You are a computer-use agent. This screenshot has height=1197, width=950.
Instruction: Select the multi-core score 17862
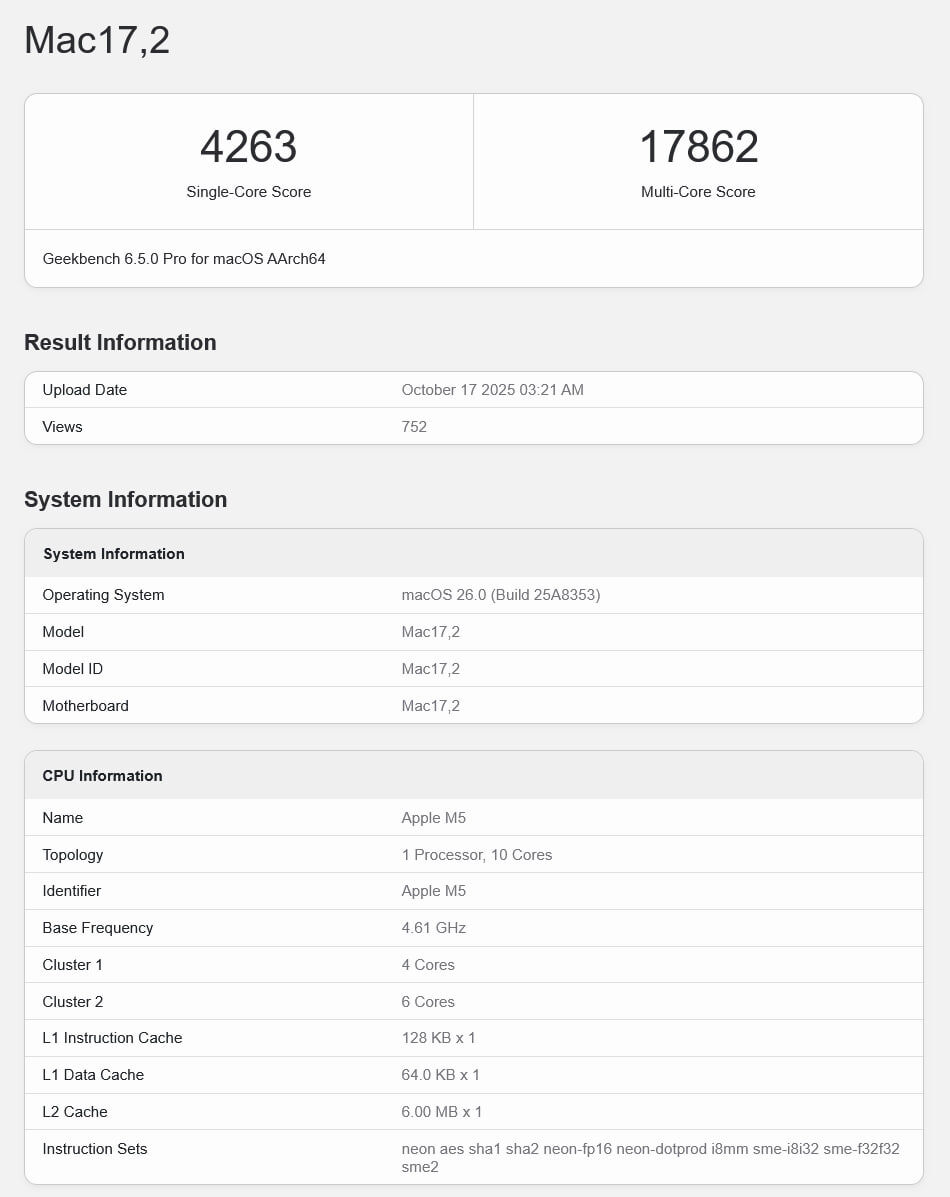(698, 147)
